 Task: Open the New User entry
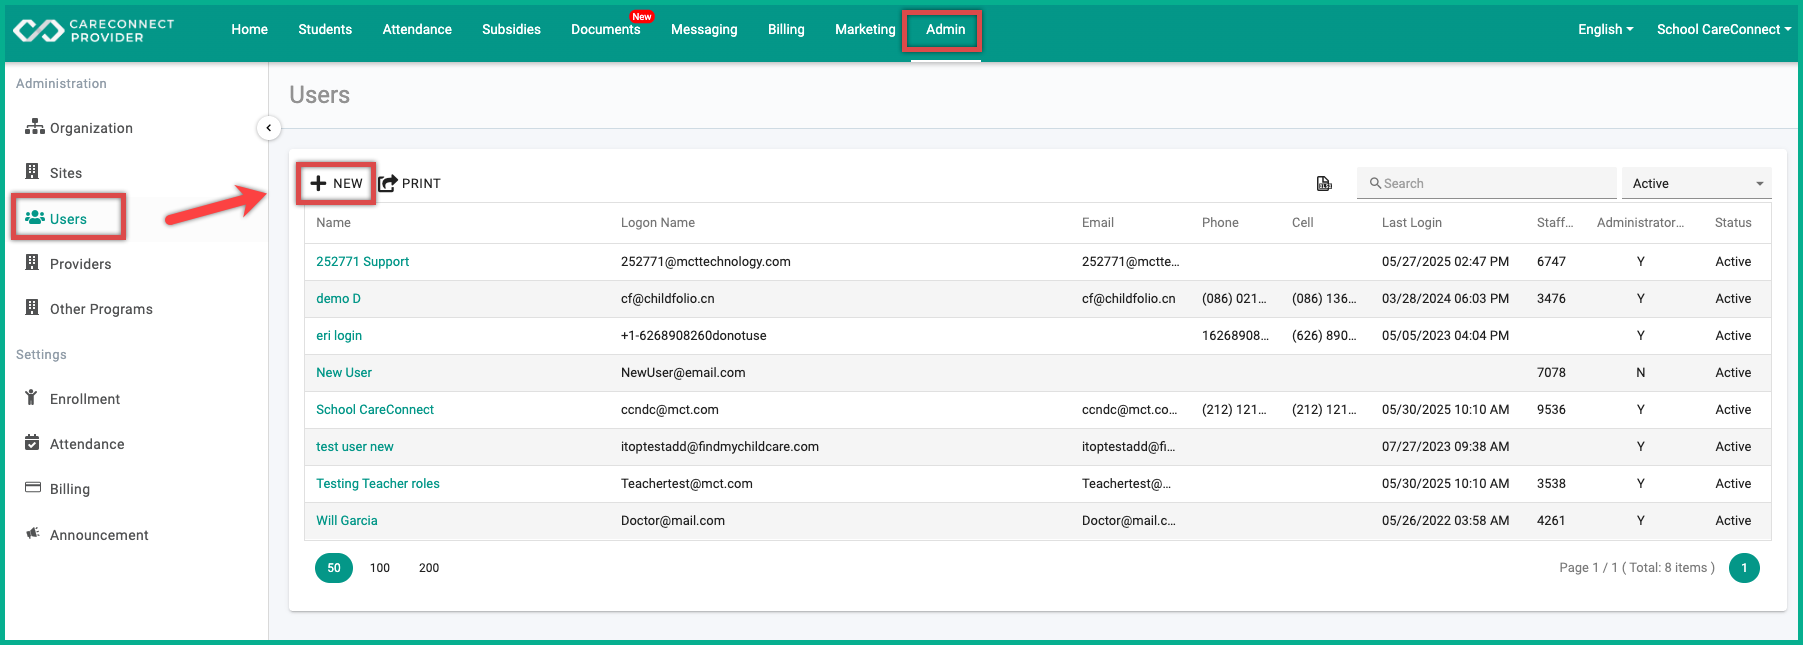[x=344, y=372]
